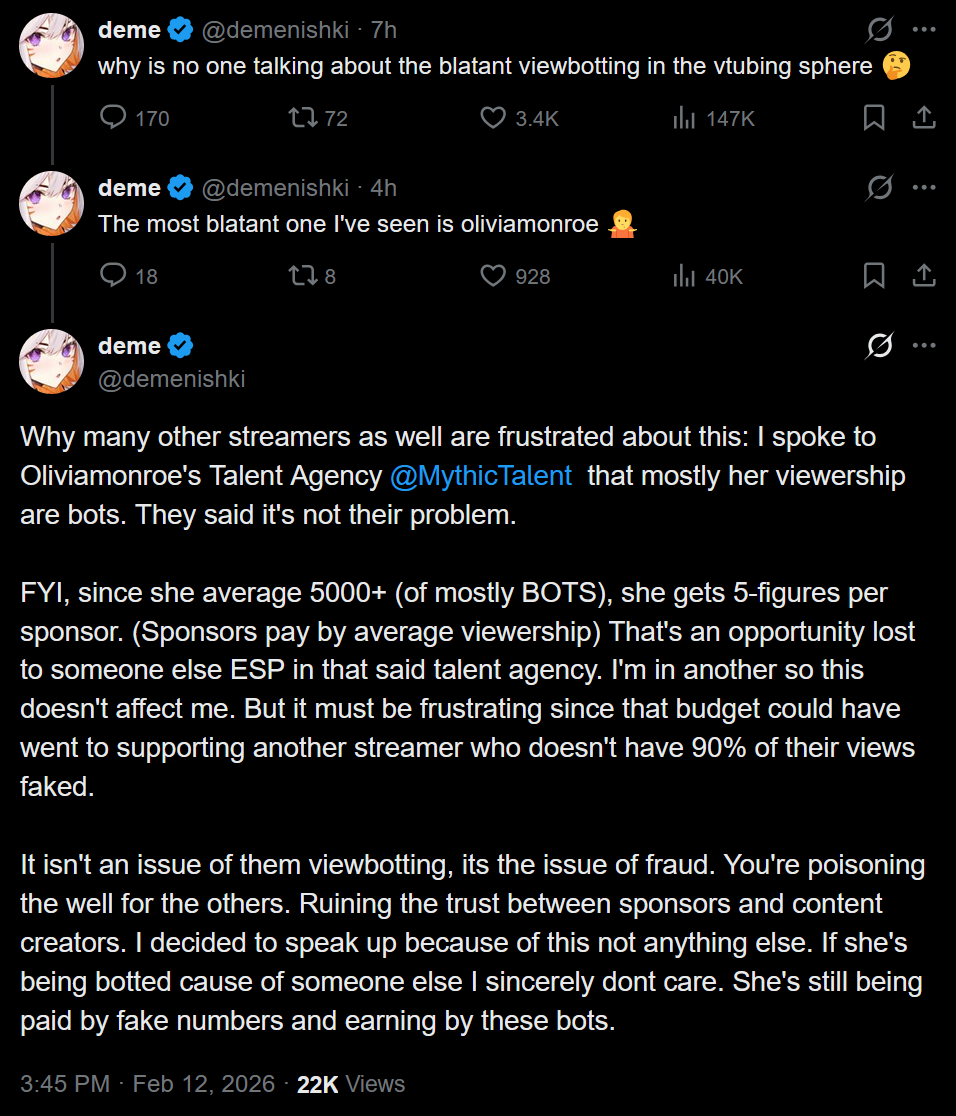This screenshot has width=956, height=1116.
Task: Open the 7h timestamp of first tweet
Action: (384, 30)
